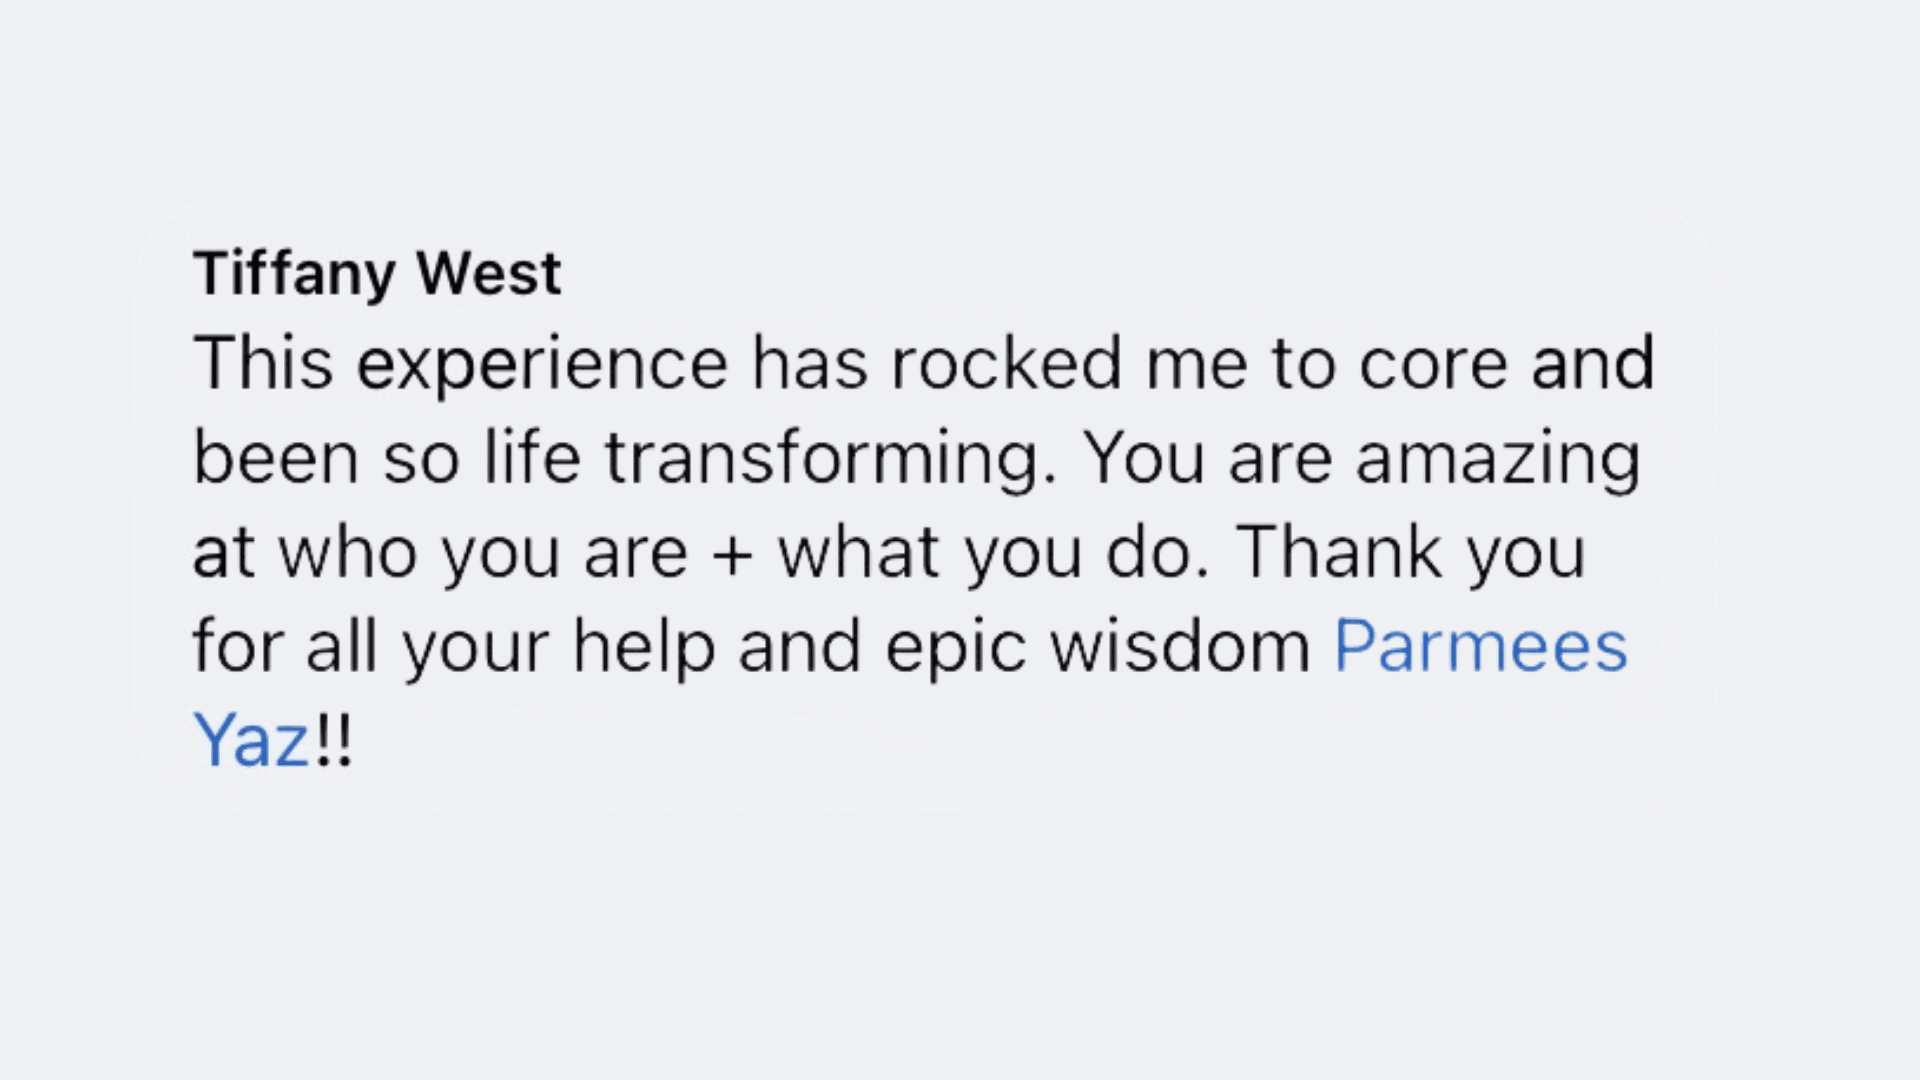The image size is (1920, 1080).
Task: Click the plus sign in the comment
Action: click(733, 553)
